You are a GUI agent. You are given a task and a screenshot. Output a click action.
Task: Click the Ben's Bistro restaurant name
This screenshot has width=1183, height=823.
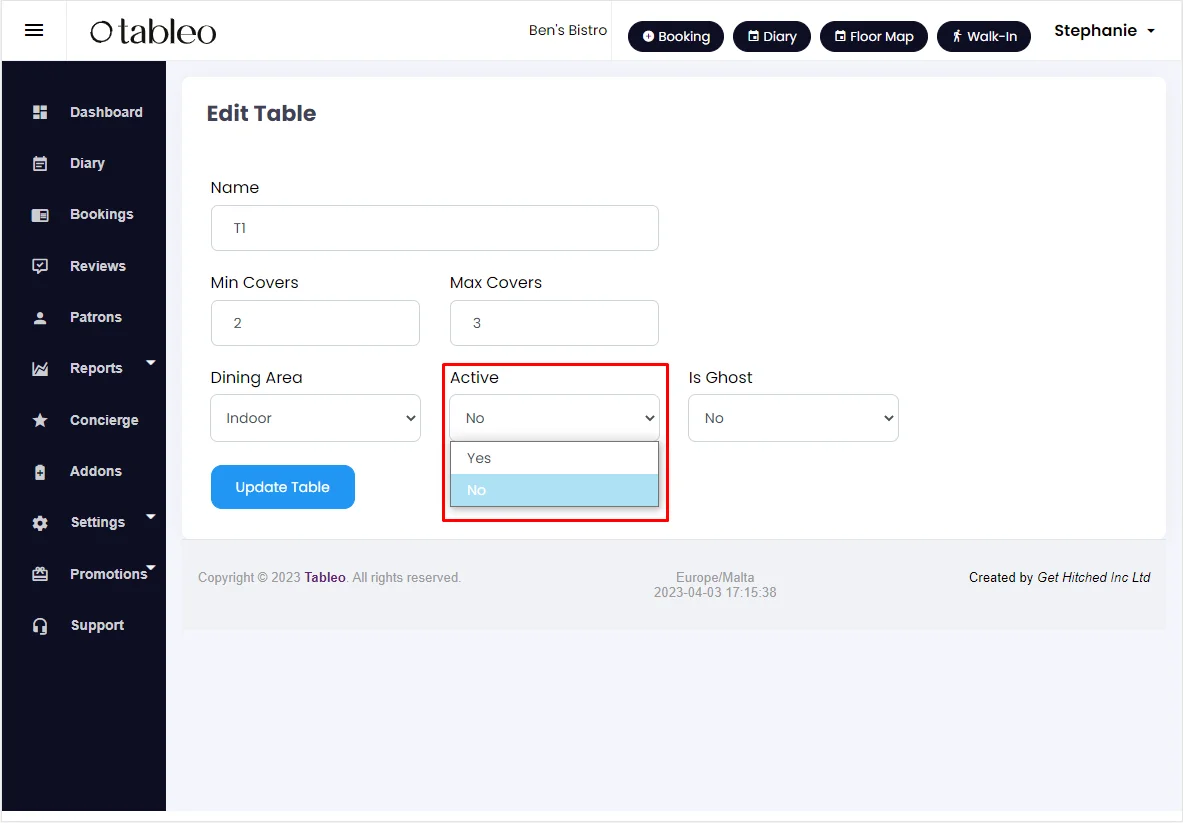pyautogui.click(x=568, y=30)
